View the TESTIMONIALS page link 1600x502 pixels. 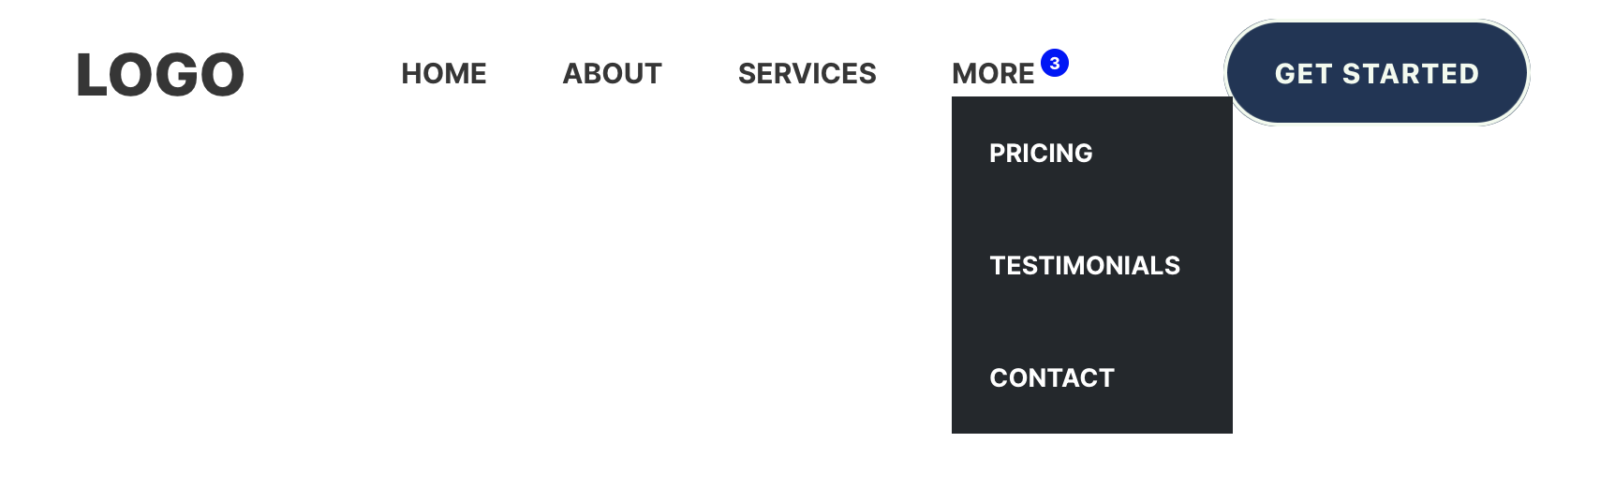[x=1084, y=265]
